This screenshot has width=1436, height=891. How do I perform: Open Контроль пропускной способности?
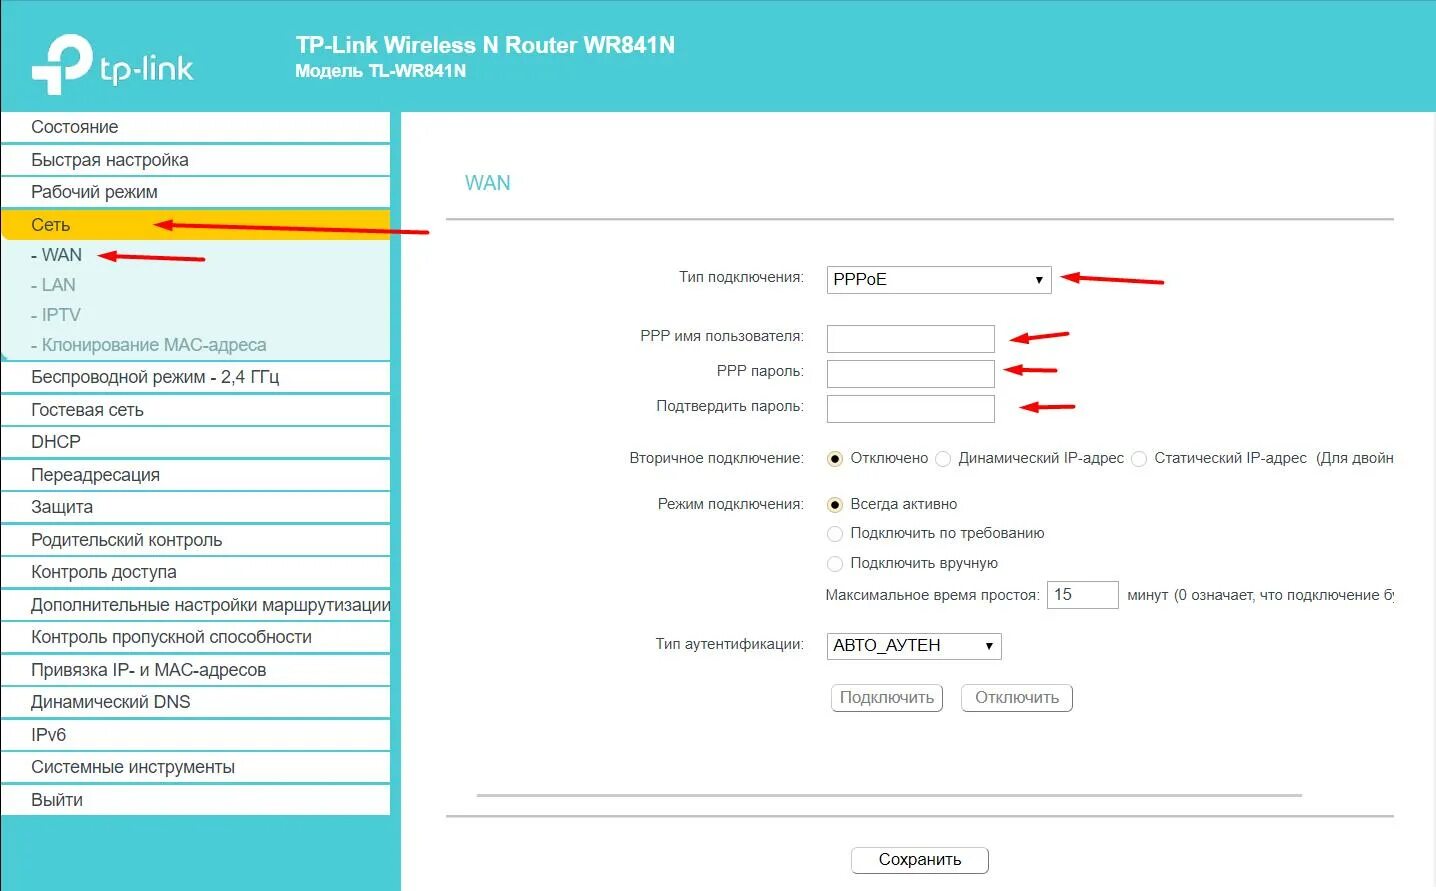[195, 637]
